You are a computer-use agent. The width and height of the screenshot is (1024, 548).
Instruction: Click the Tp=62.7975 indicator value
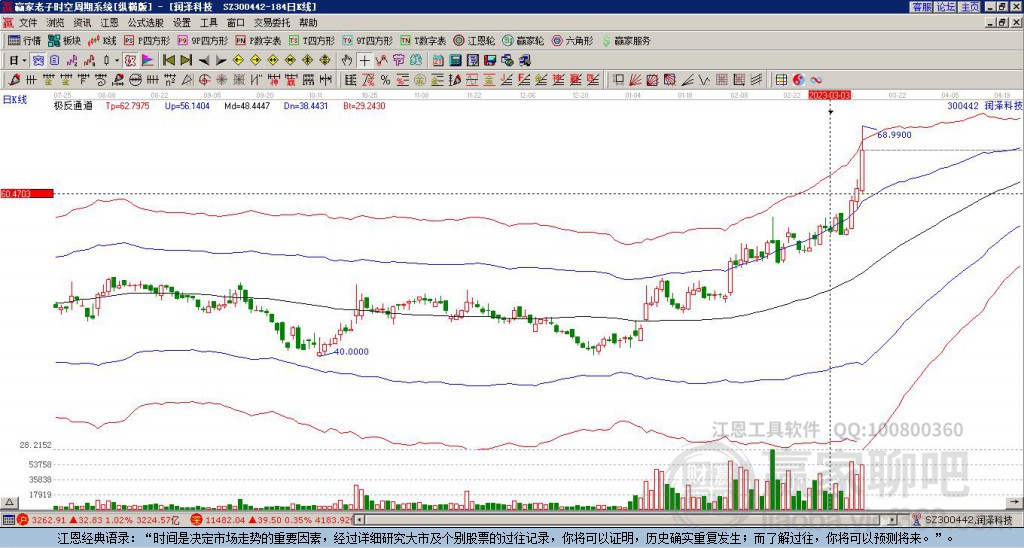127,106
